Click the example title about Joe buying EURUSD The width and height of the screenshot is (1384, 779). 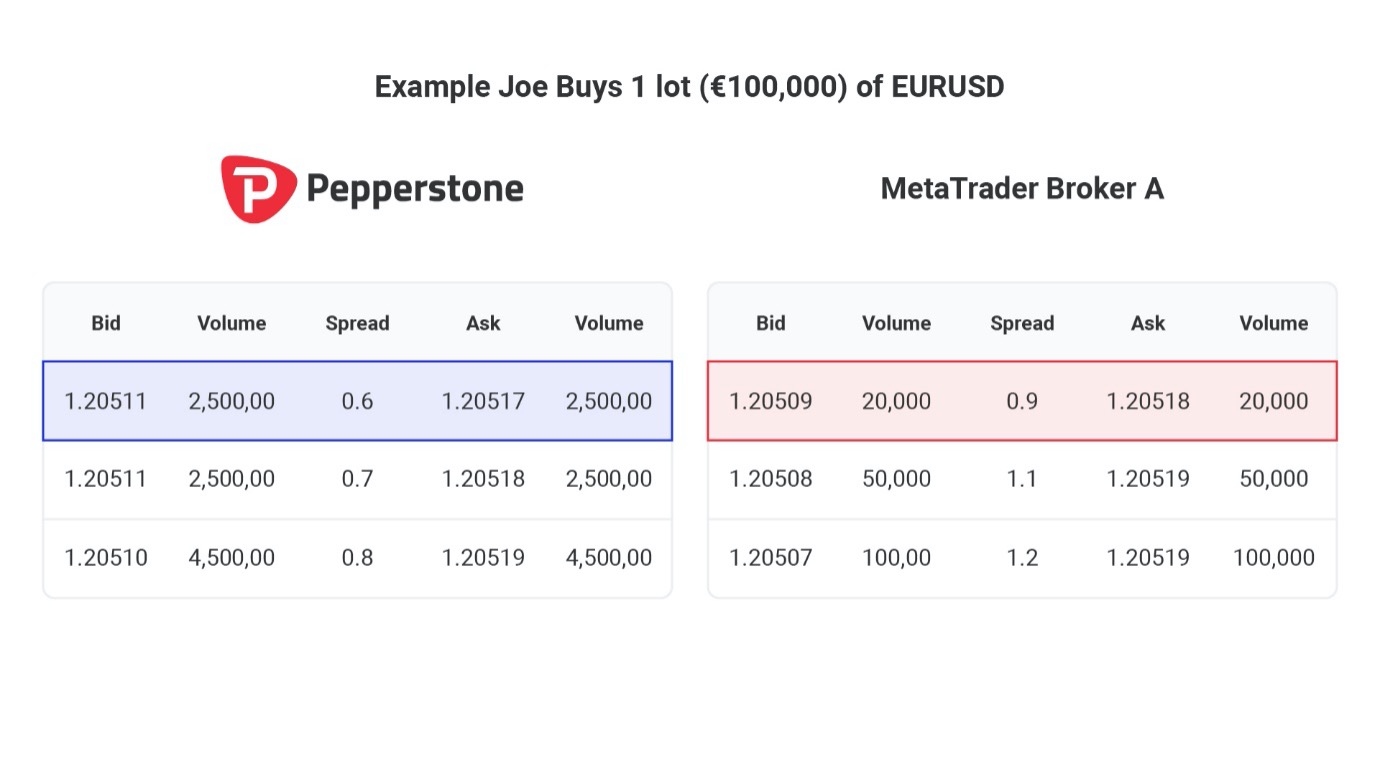pyautogui.click(x=689, y=87)
